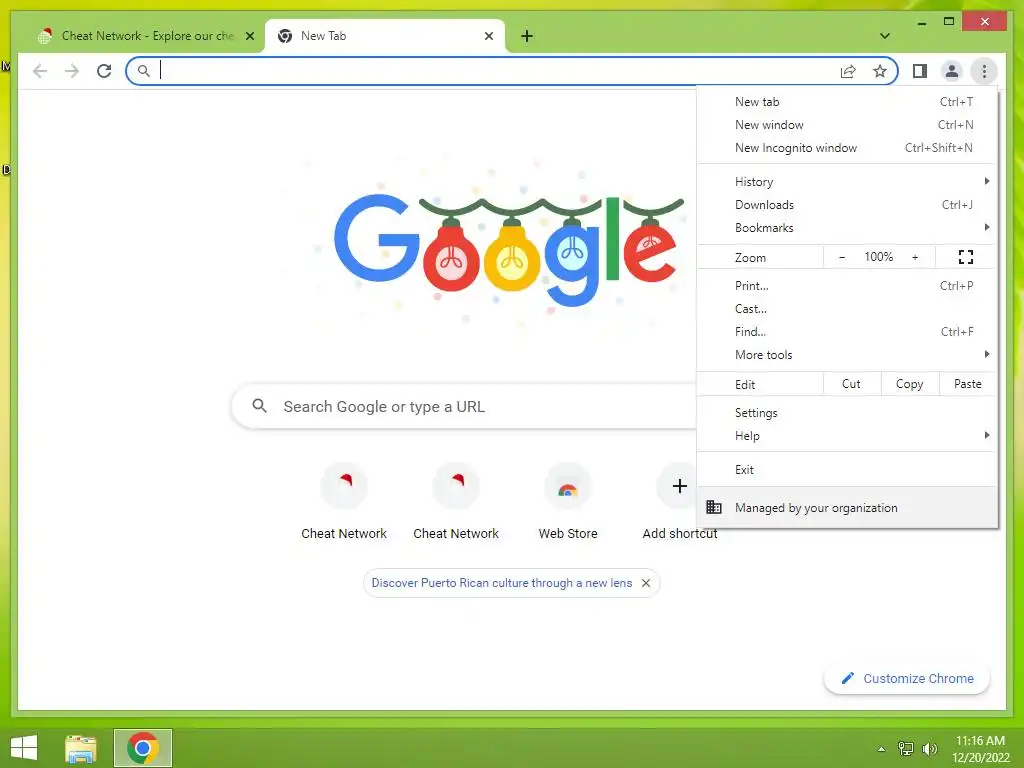Click Managed by your organization

click(x=847, y=507)
